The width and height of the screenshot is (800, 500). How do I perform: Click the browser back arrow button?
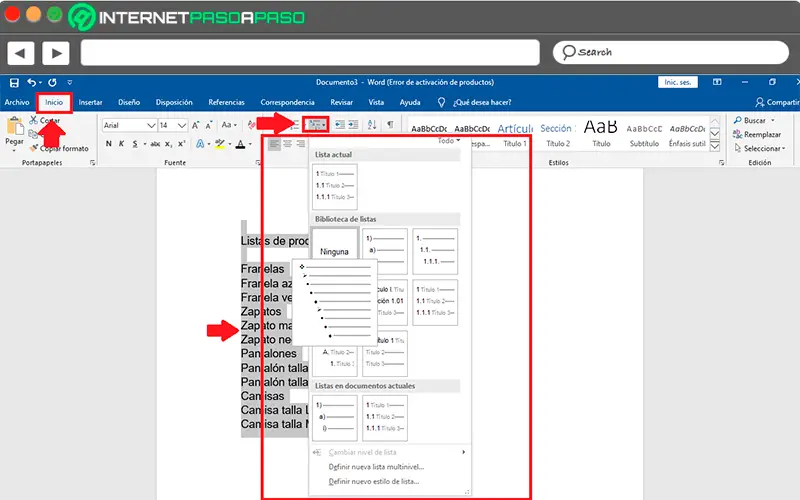[x=20, y=53]
